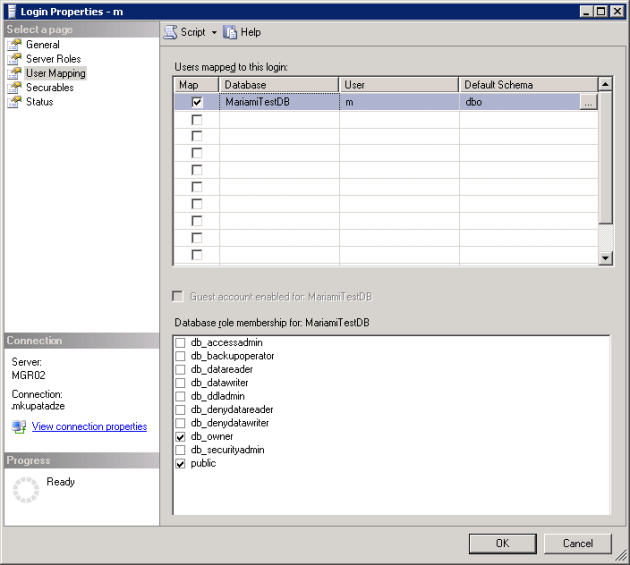Click the Map column header
This screenshot has width=630, height=565.
[x=196, y=85]
